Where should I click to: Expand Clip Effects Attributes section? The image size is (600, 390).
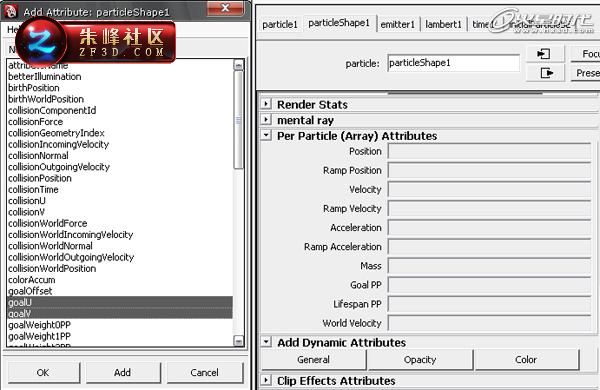click(x=266, y=380)
